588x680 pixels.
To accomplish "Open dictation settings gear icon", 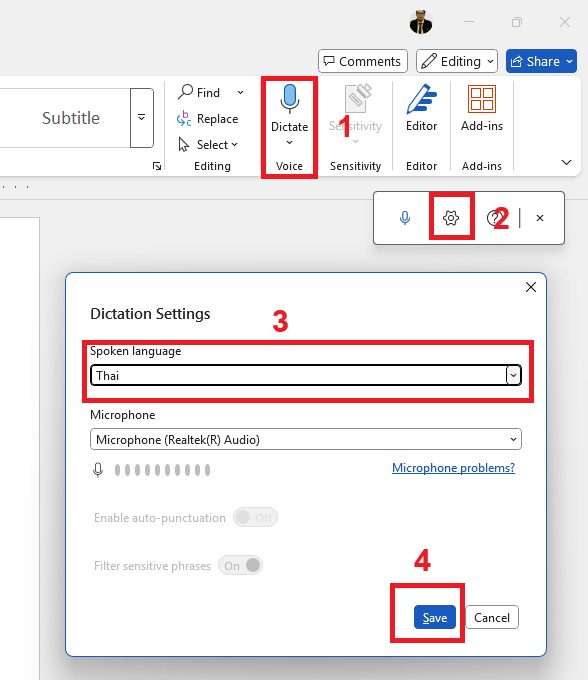I will click(x=451, y=218).
